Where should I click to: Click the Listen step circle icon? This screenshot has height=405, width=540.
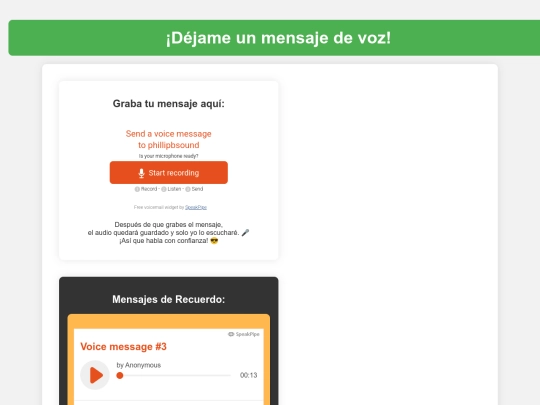click(x=164, y=189)
